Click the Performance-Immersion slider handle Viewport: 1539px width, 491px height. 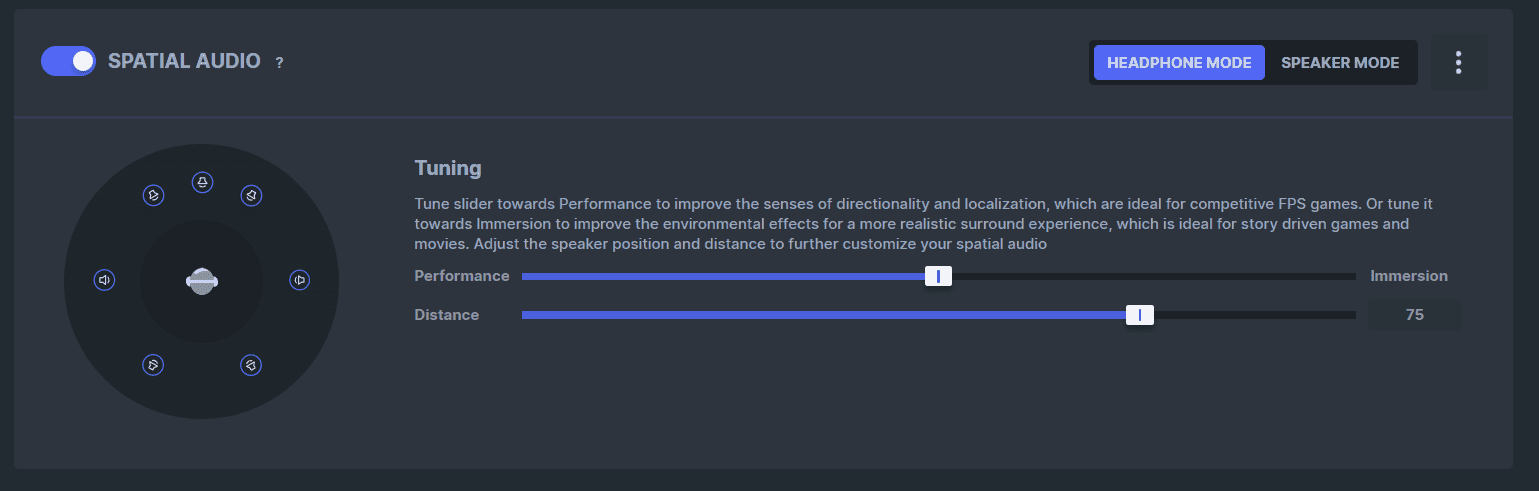[x=938, y=276]
